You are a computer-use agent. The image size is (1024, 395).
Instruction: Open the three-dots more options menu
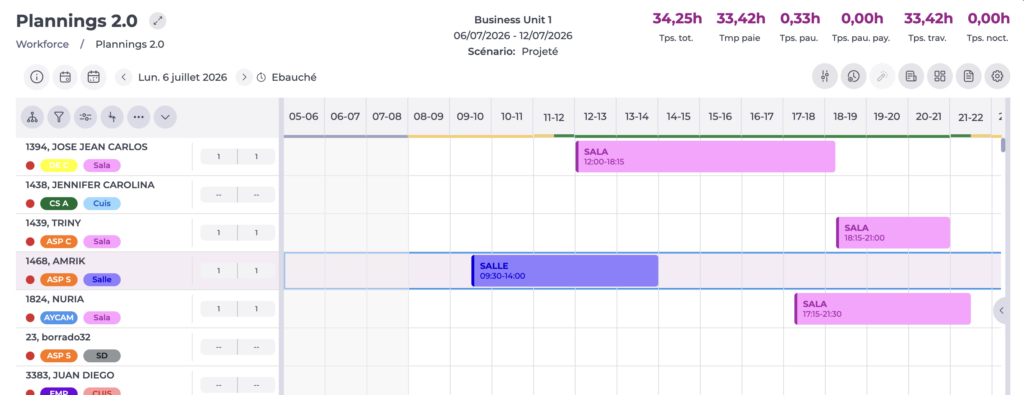click(138, 117)
